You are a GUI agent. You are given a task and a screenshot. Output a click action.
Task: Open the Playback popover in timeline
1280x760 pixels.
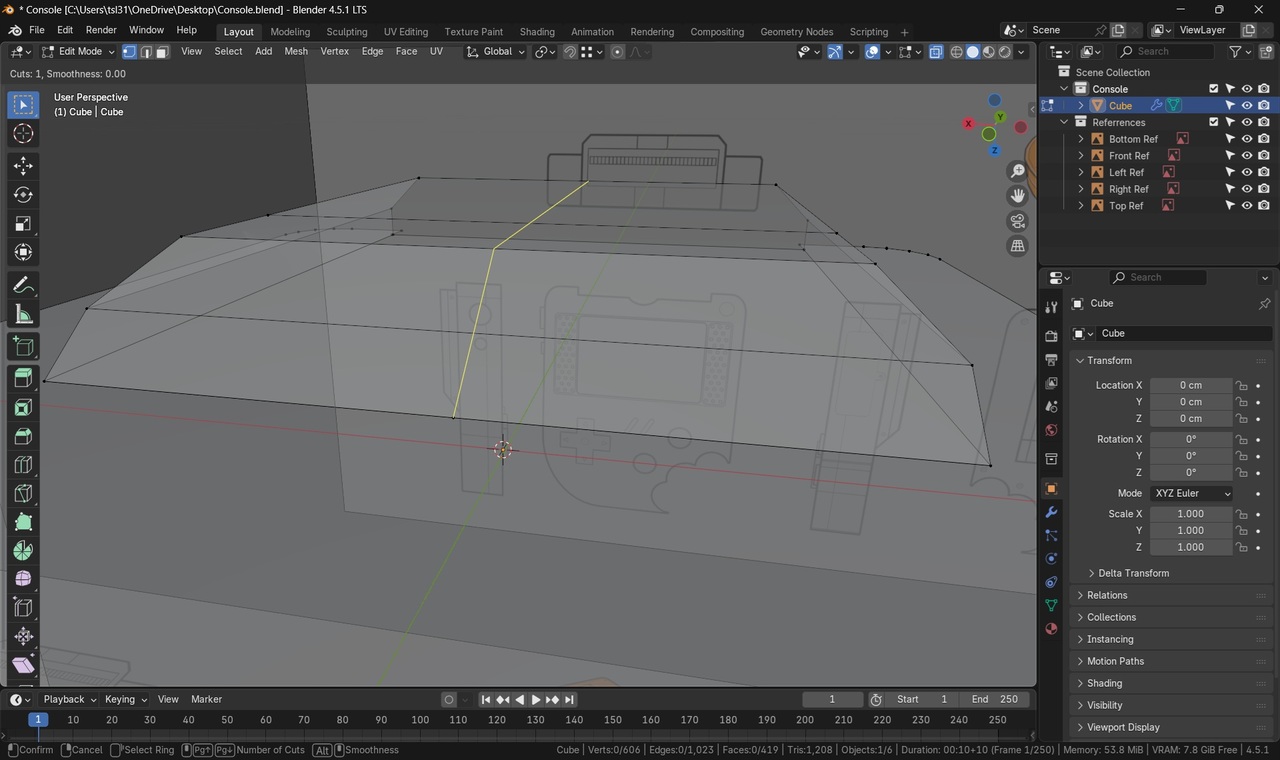69,699
